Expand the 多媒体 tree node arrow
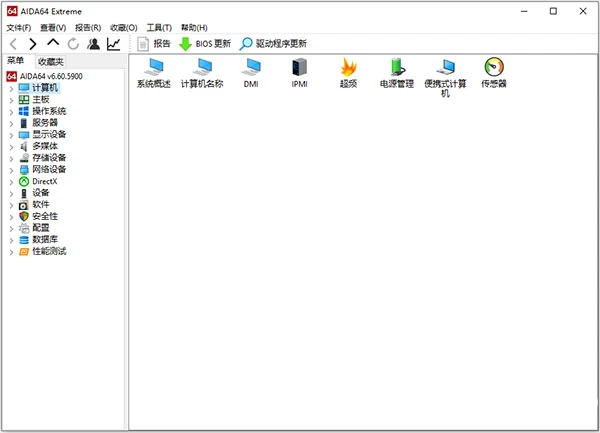Screen dimensions: 600x433 (x=11, y=147)
